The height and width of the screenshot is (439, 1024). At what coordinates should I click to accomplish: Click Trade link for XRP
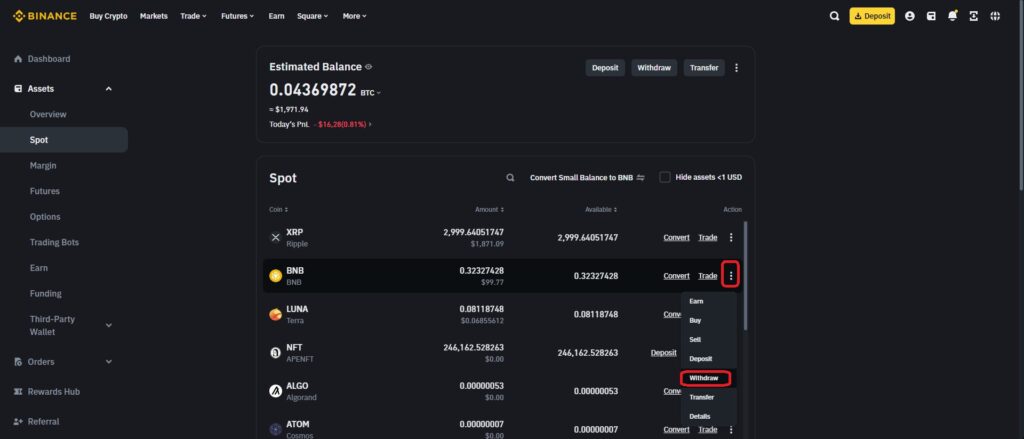pyautogui.click(x=708, y=238)
